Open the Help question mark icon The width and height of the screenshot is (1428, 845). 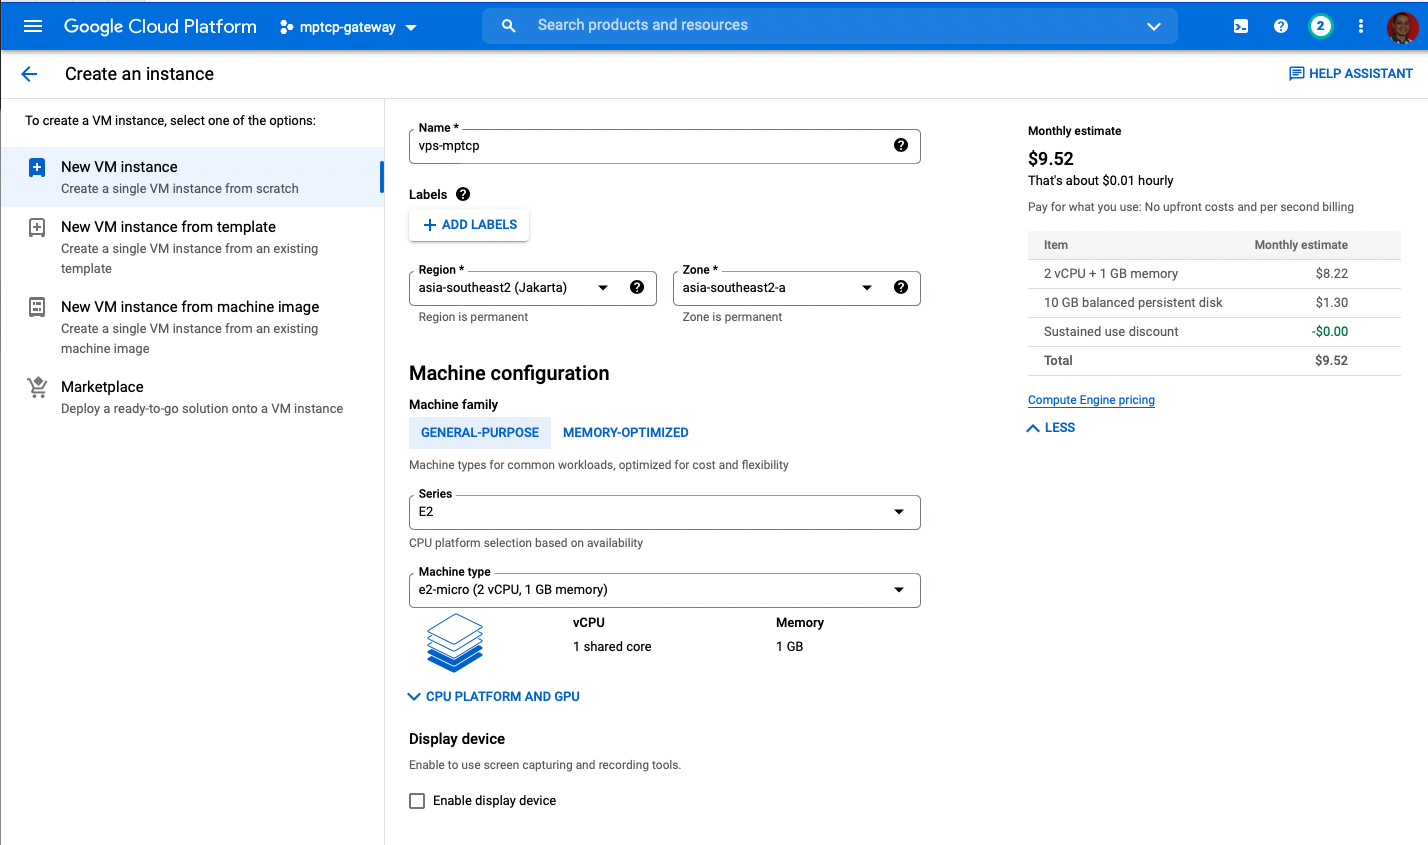pos(1281,27)
